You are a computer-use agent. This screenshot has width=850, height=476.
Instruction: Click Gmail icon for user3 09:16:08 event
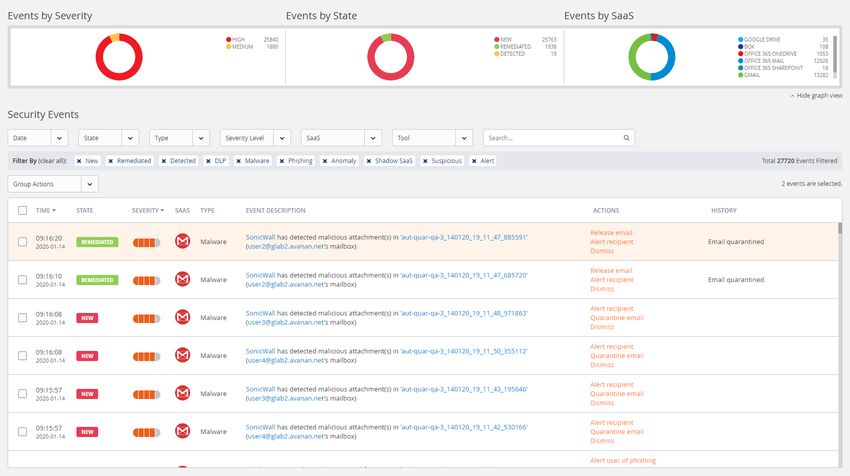(183, 317)
